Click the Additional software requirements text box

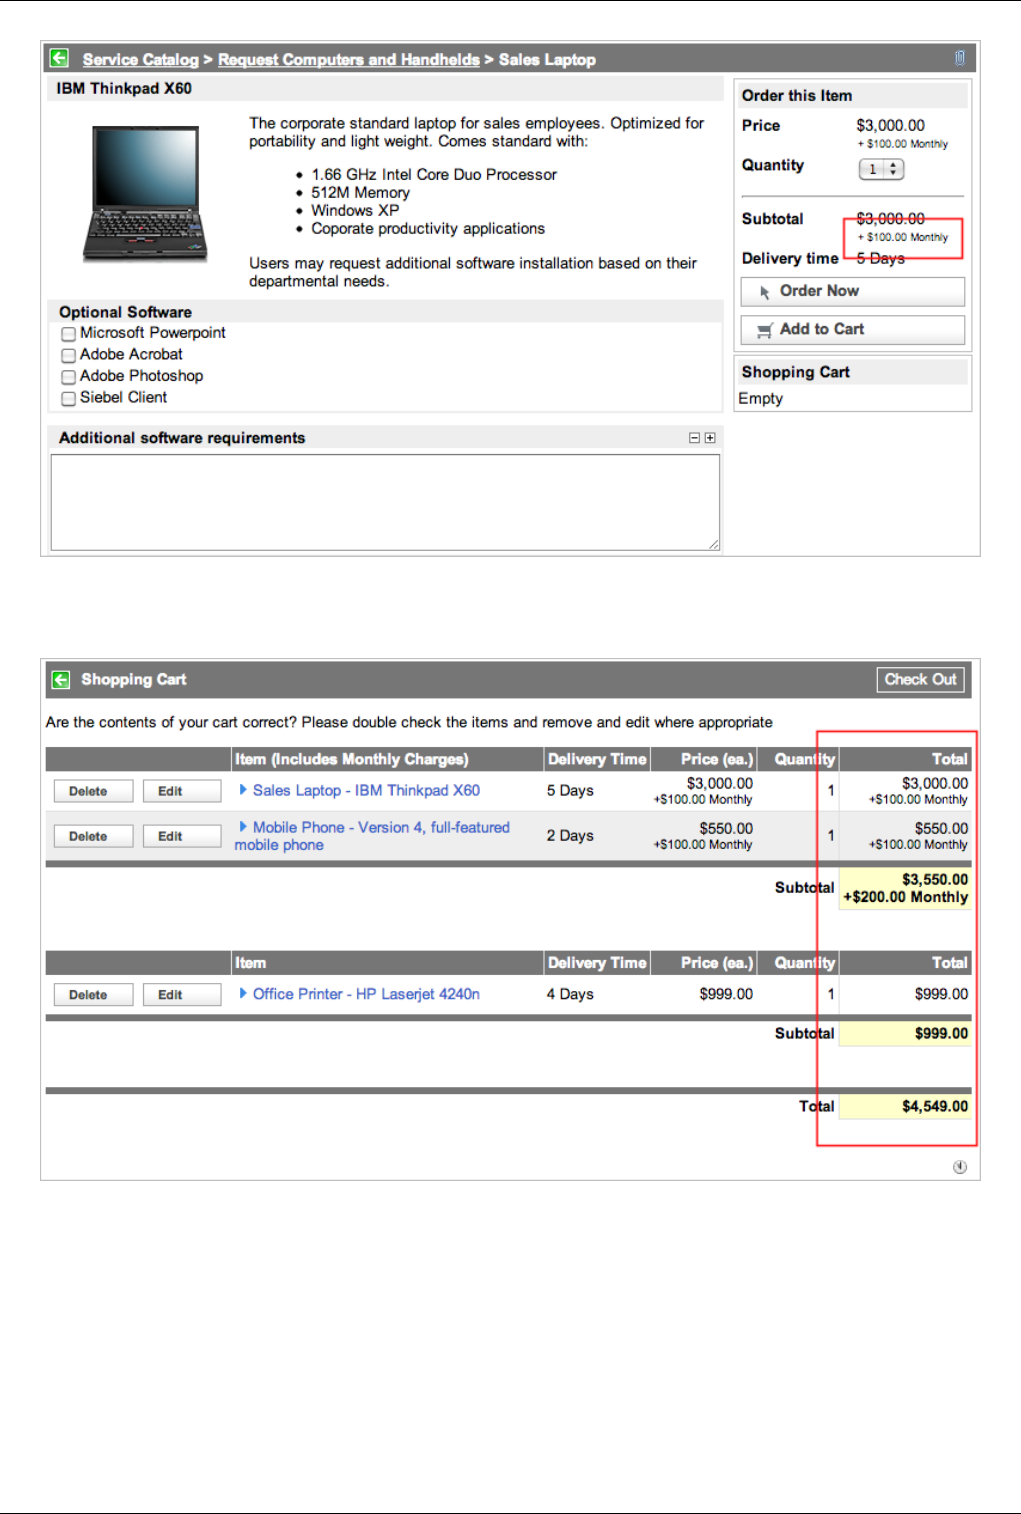point(385,502)
